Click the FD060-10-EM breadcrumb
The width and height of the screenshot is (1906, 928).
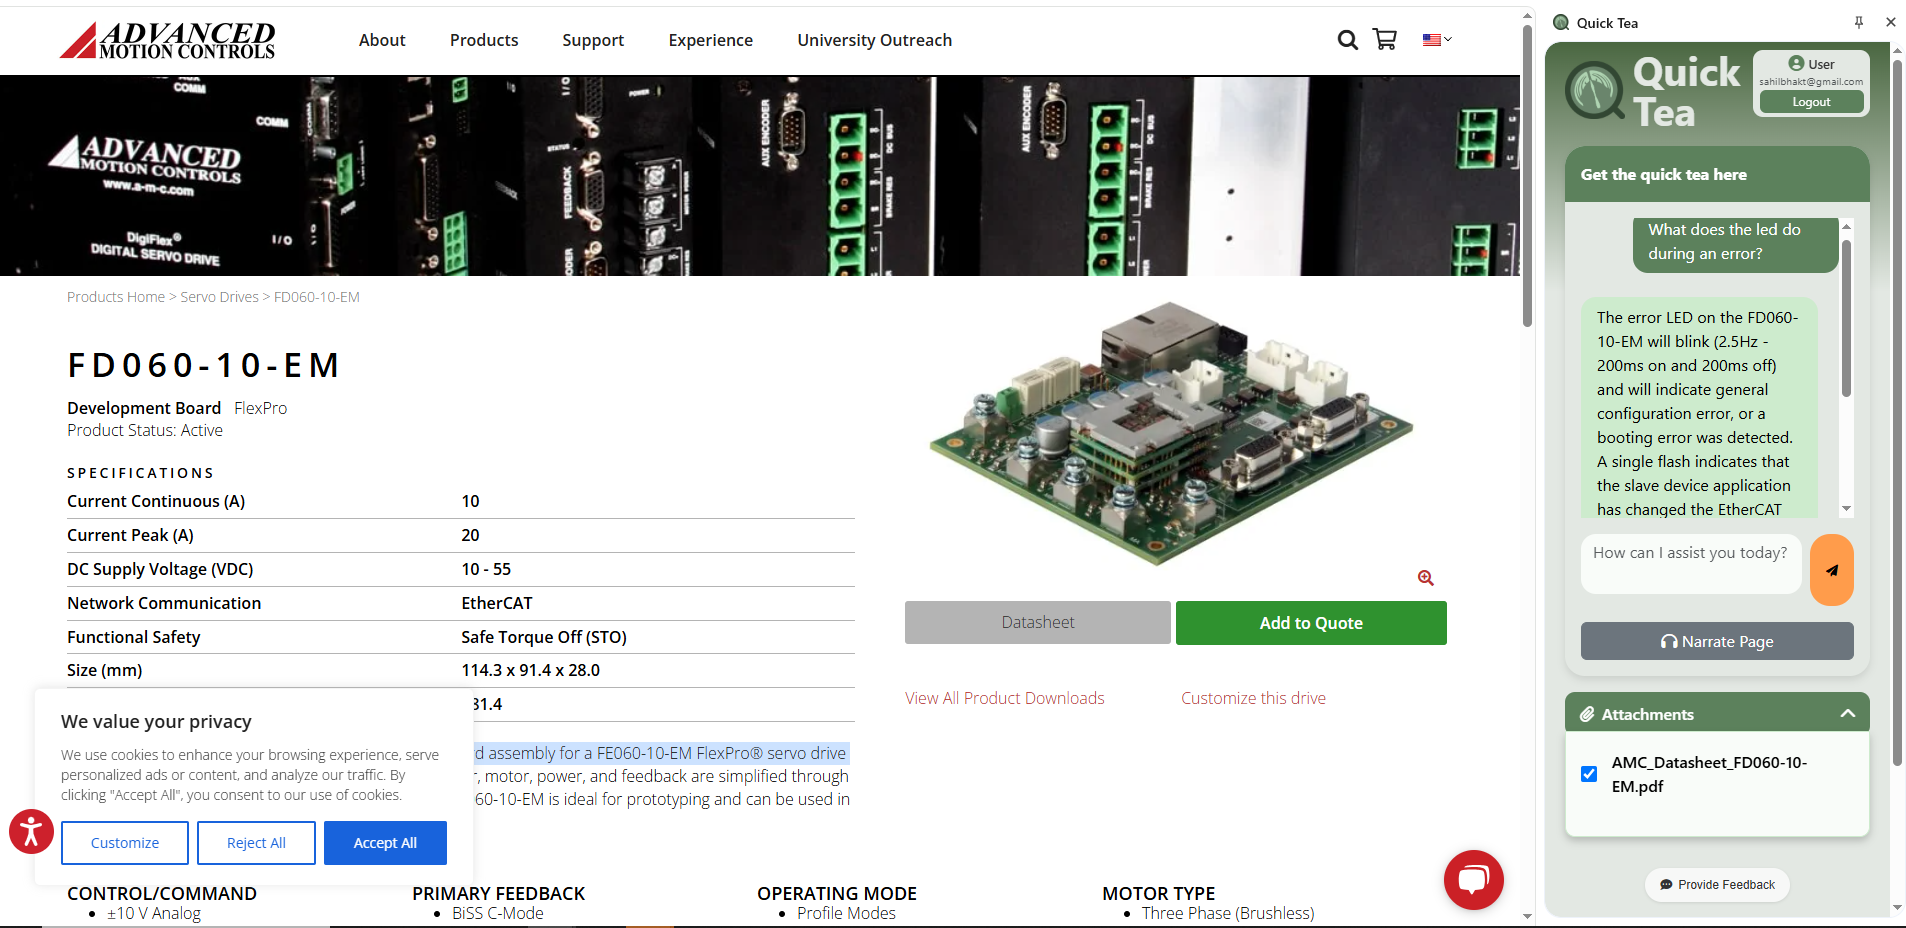click(x=317, y=297)
